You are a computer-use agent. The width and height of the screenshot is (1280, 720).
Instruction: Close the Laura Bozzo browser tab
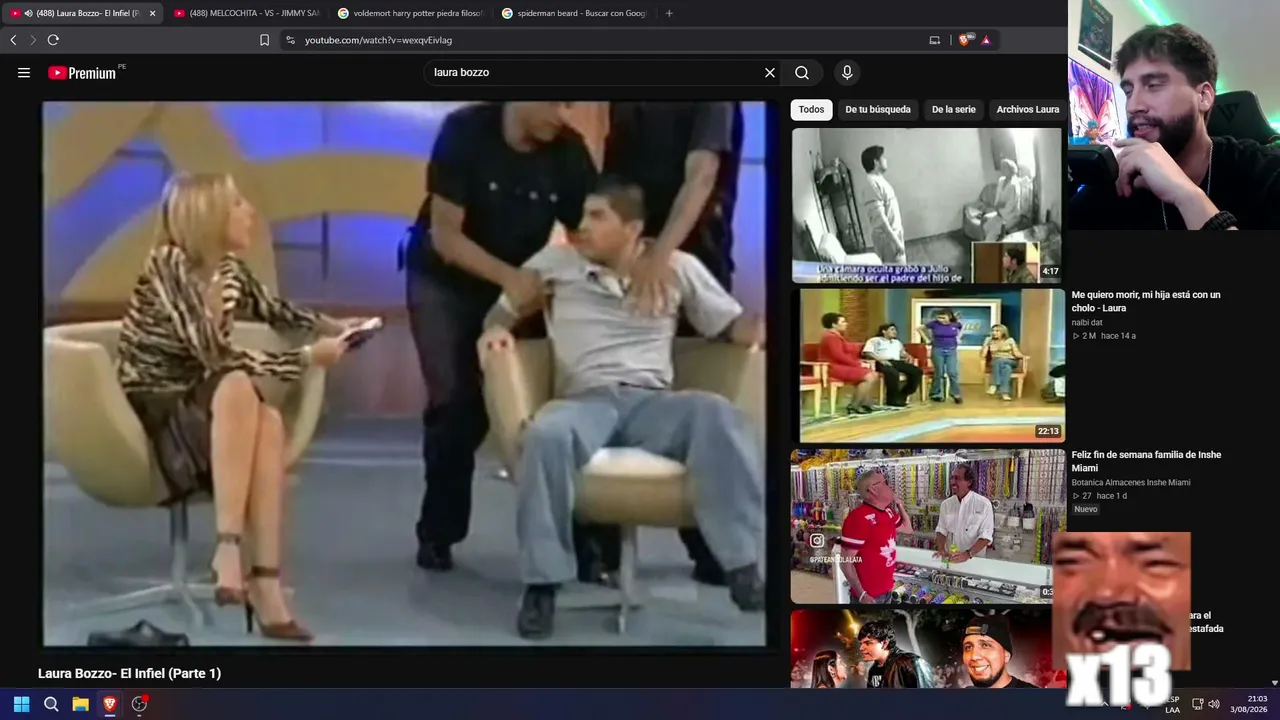[x=151, y=13]
